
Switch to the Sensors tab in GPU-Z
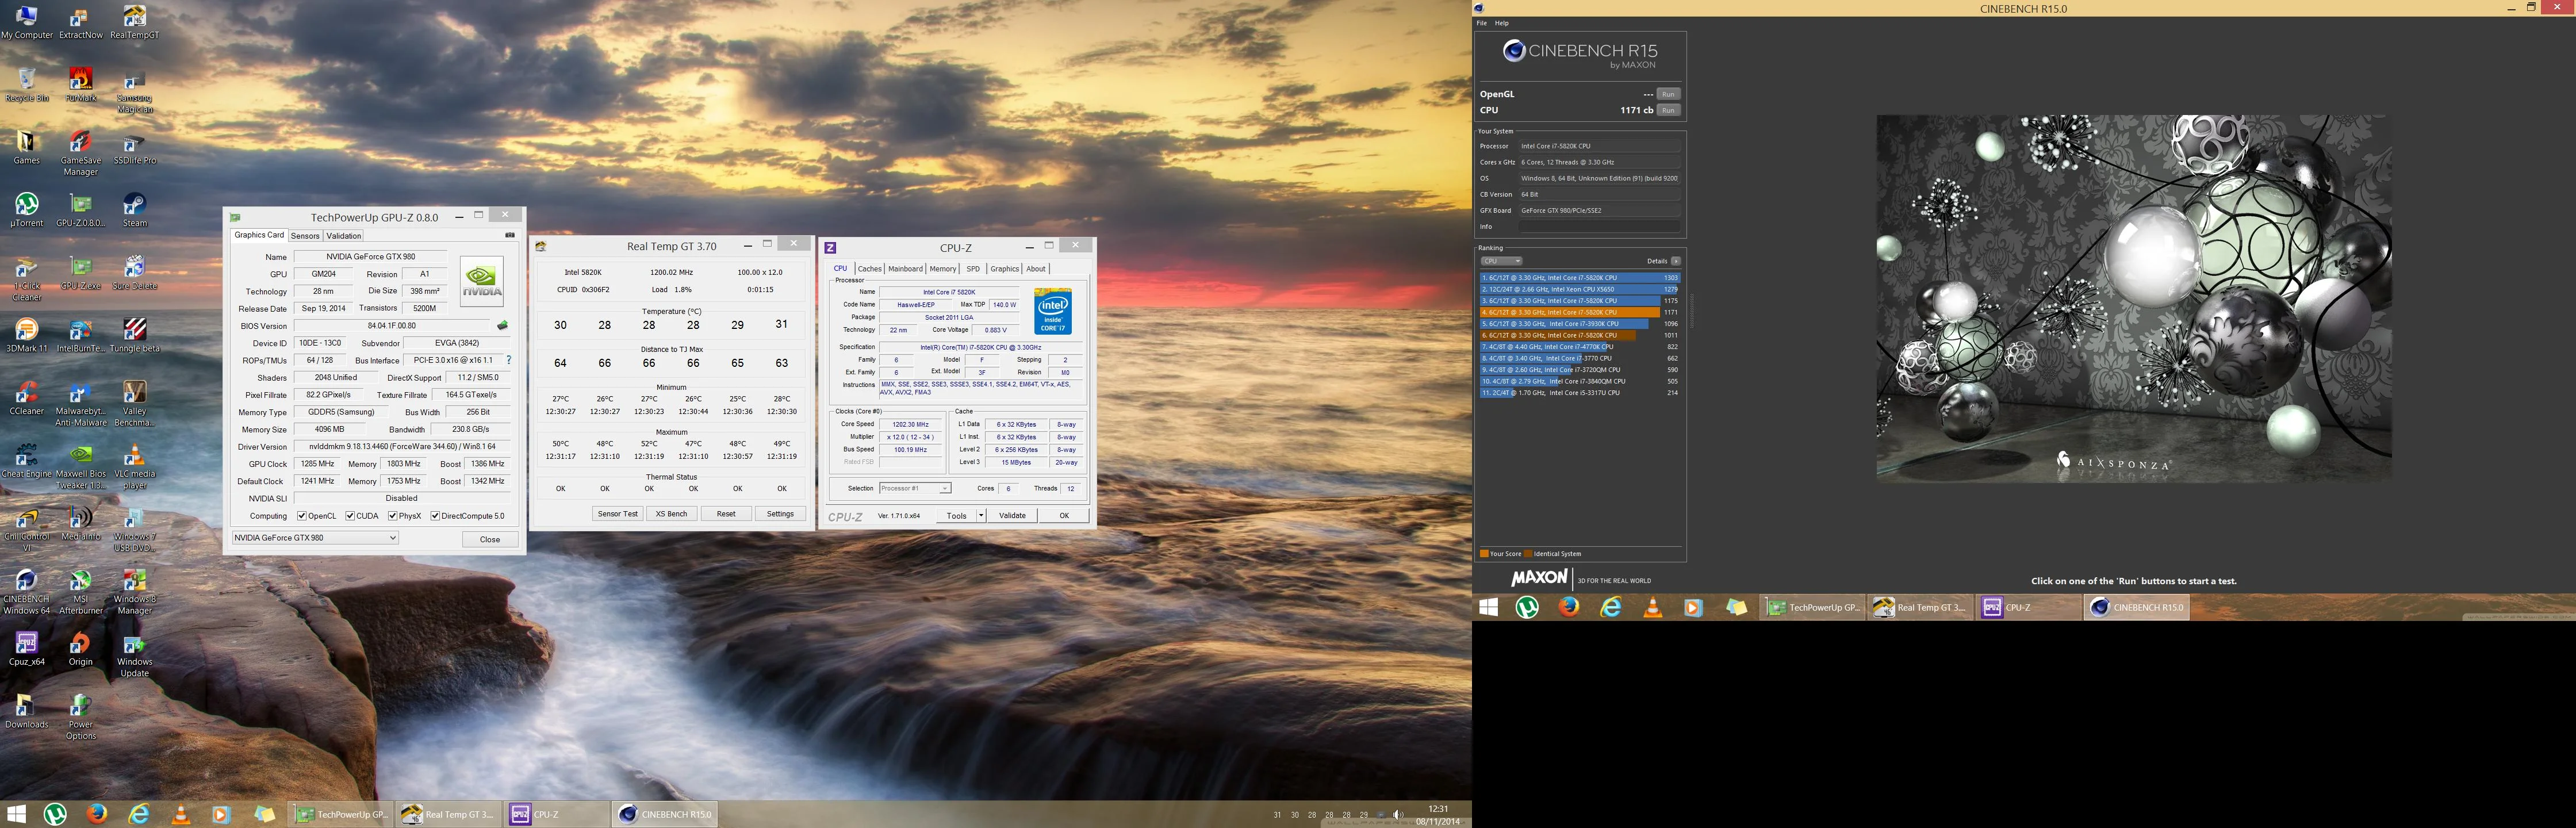point(305,236)
